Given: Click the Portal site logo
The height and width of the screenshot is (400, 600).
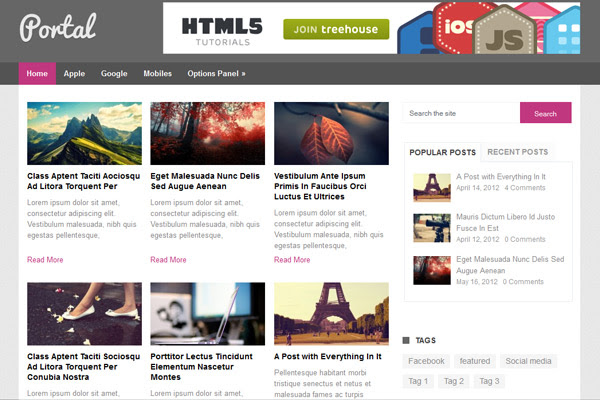Looking at the screenshot, I should click(x=58, y=28).
